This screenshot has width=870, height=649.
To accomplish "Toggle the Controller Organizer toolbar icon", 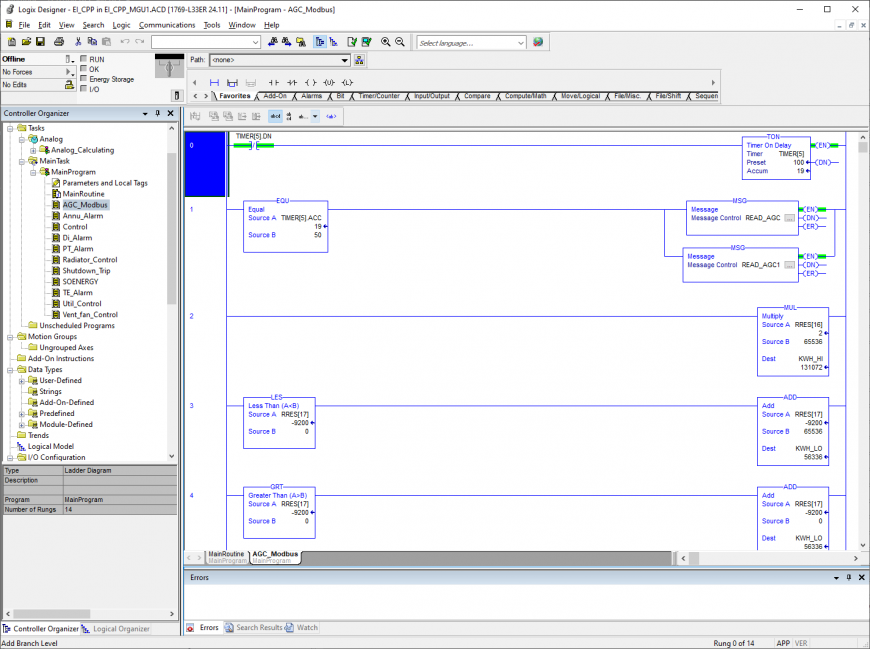I will coord(320,42).
